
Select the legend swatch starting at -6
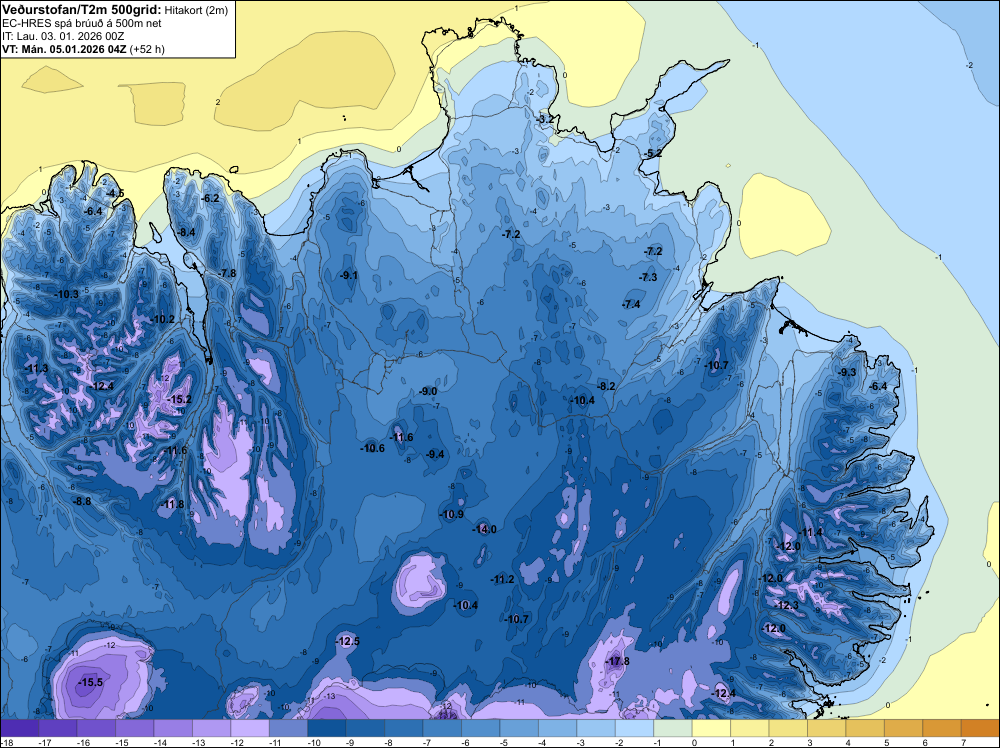[x=480, y=728]
